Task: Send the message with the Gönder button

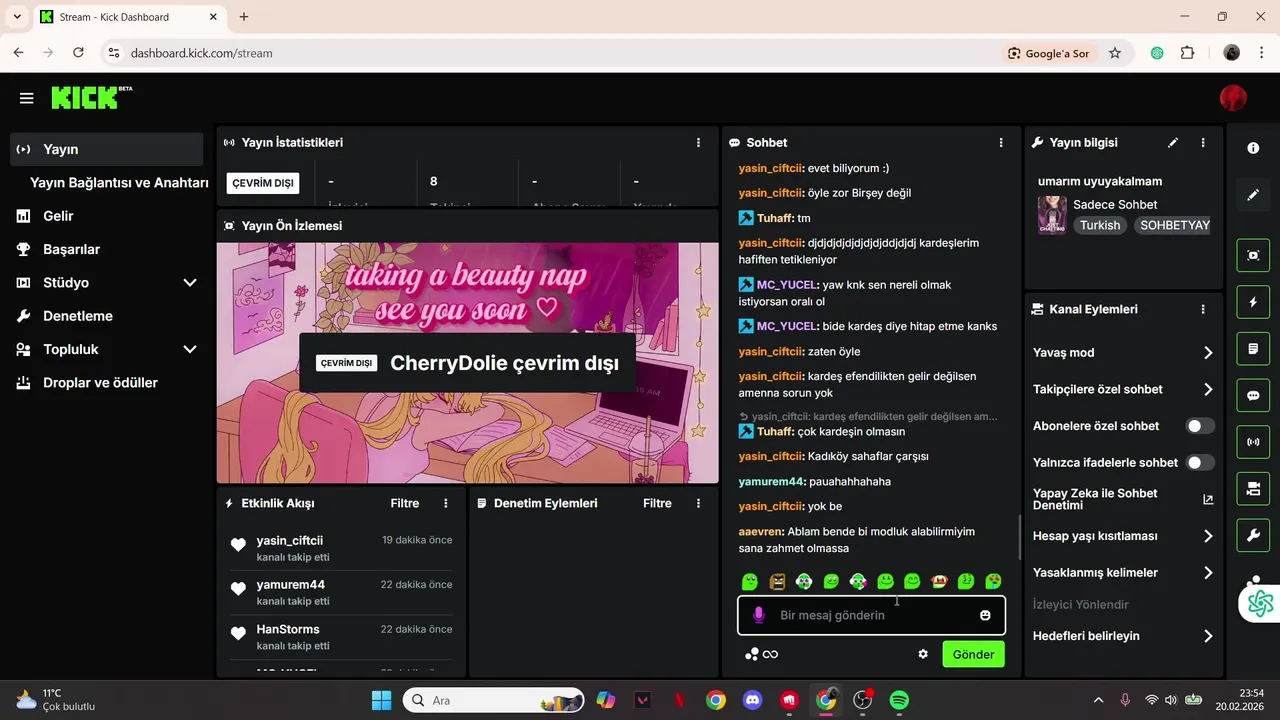Action: point(973,654)
